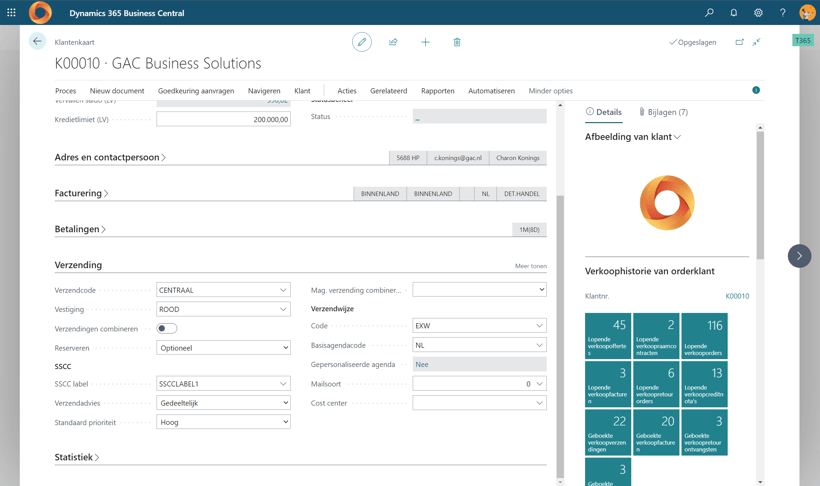Open Navigeren menu

click(x=264, y=91)
